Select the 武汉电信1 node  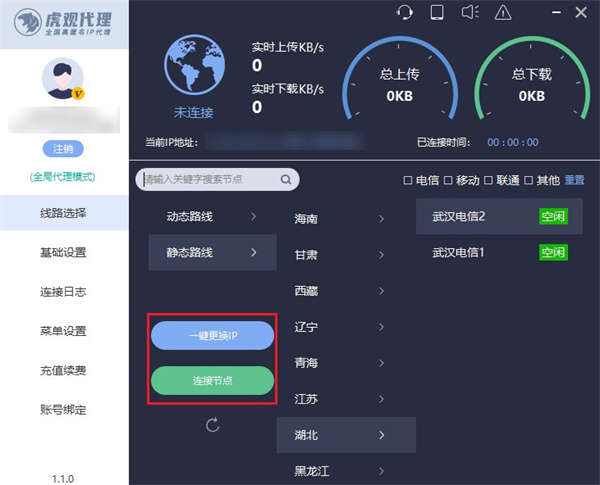(x=499, y=252)
